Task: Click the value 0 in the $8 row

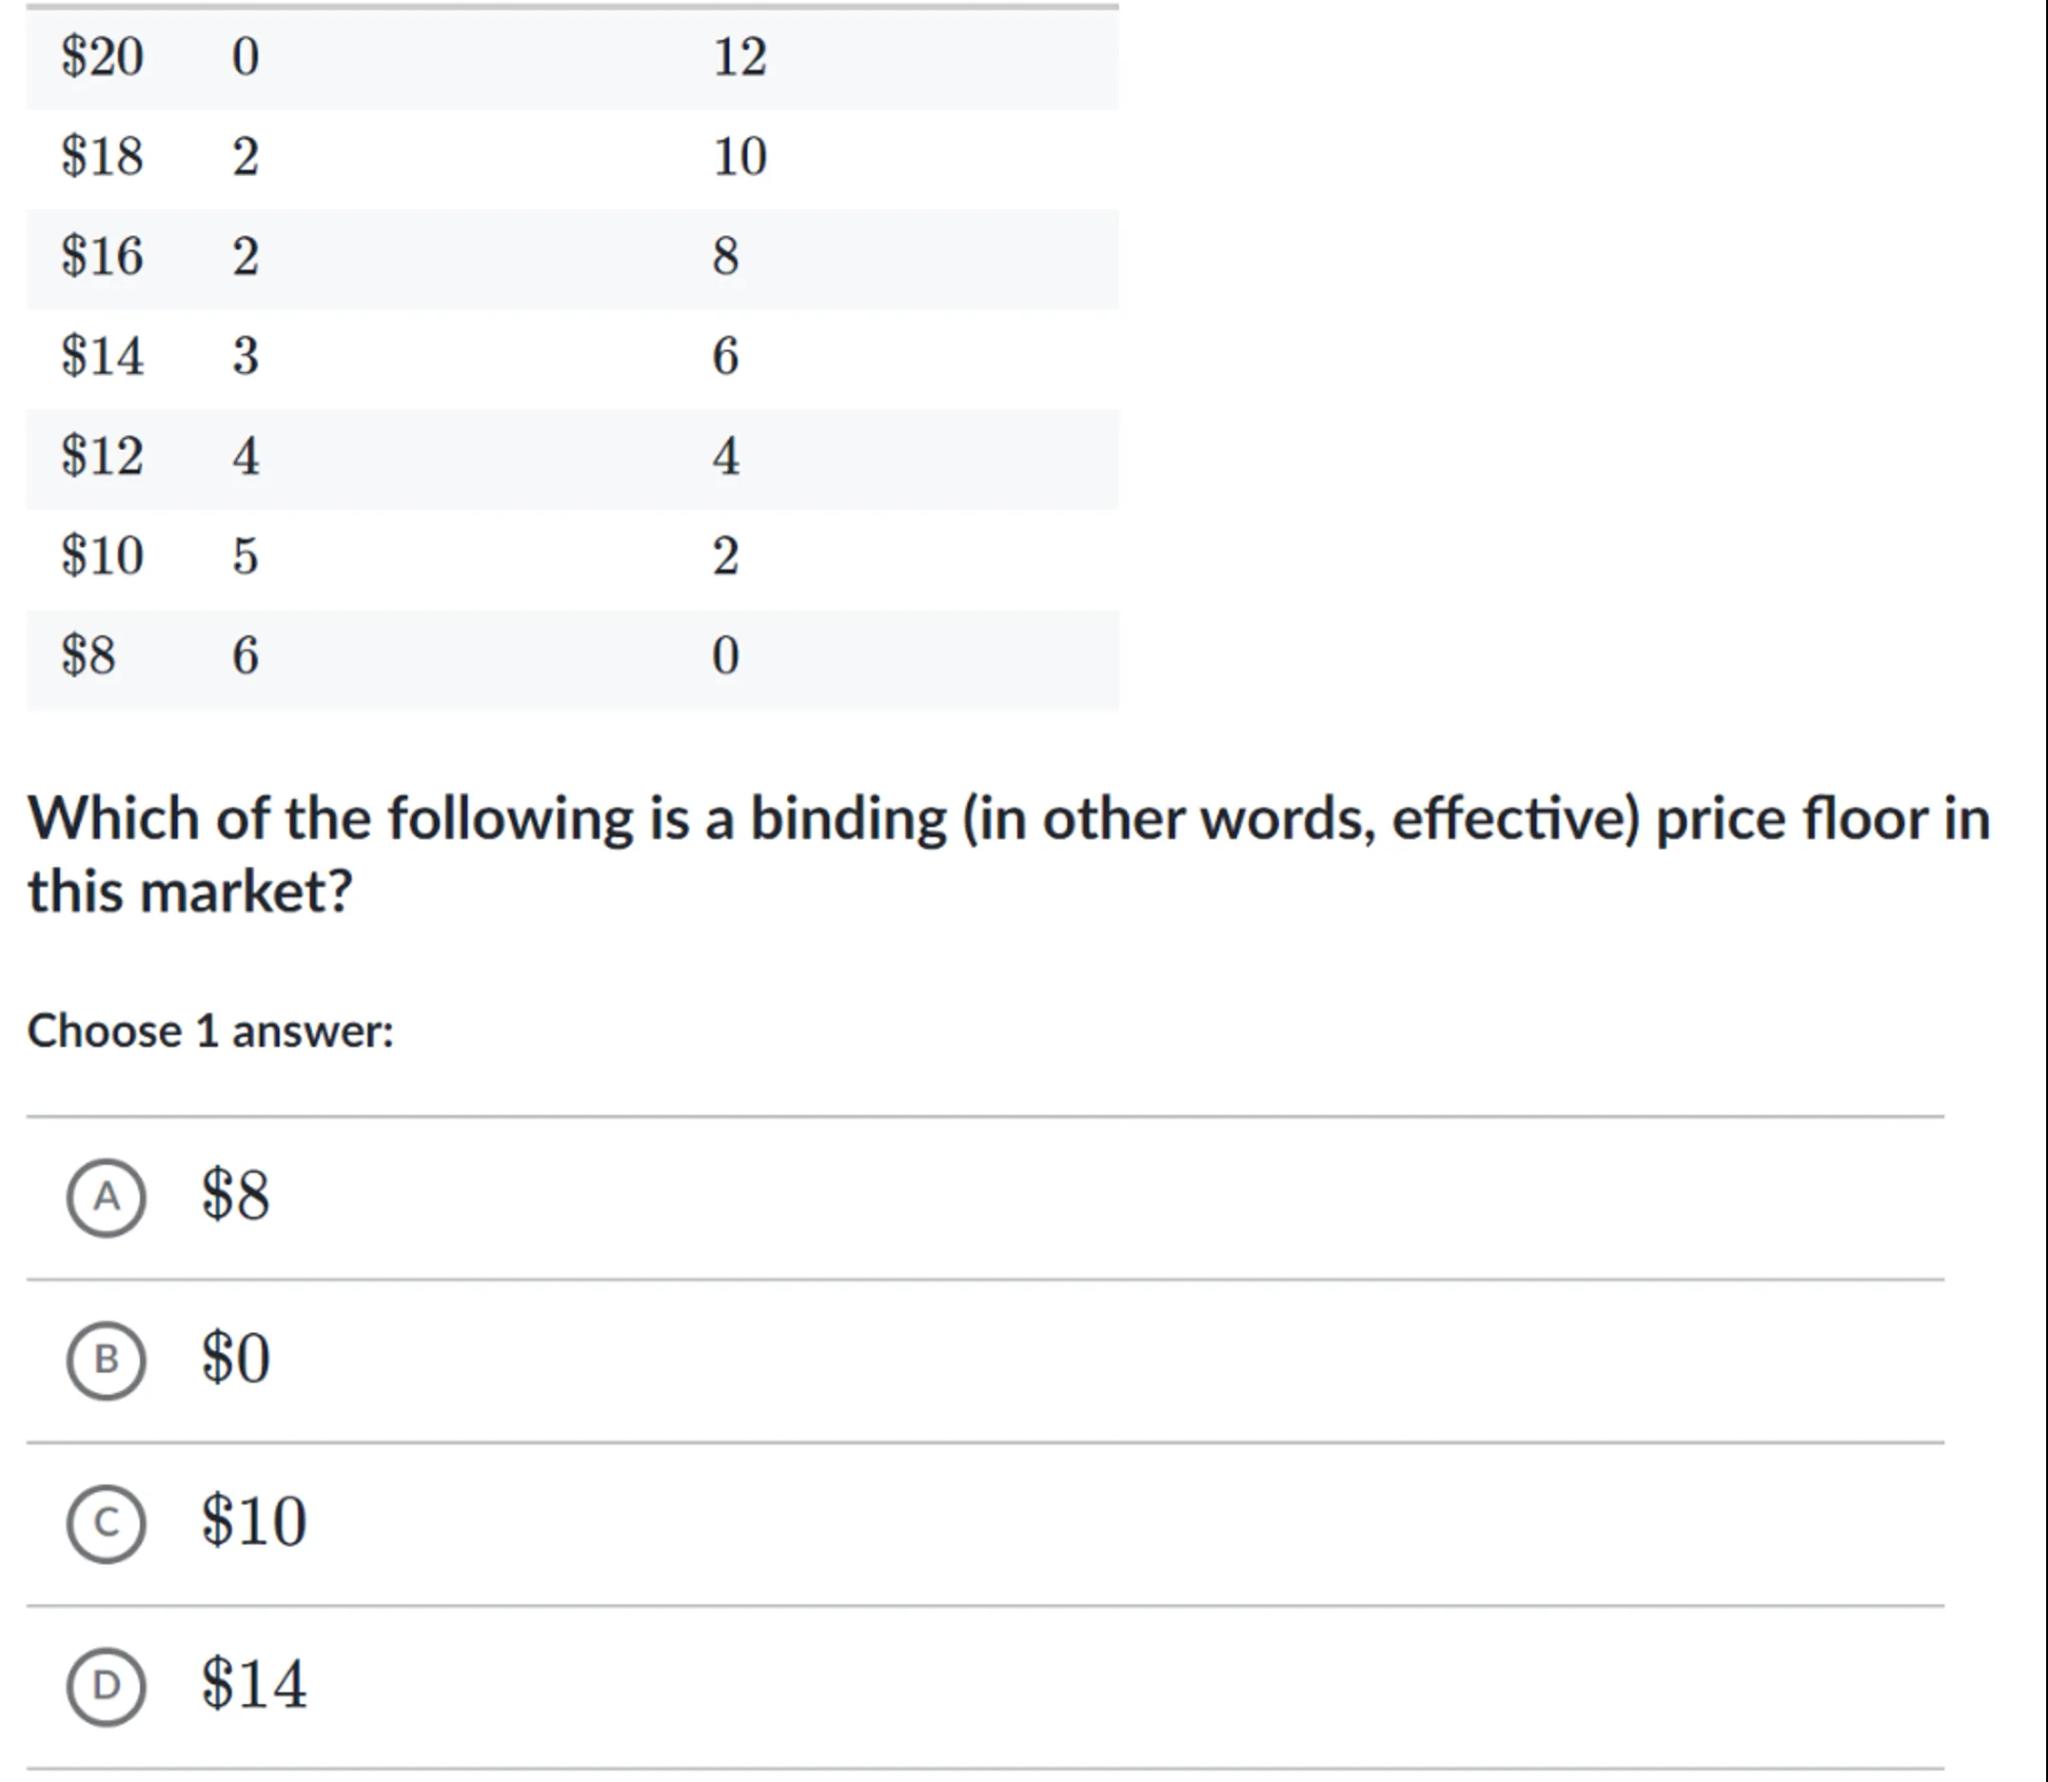Action: tap(726, 656)
